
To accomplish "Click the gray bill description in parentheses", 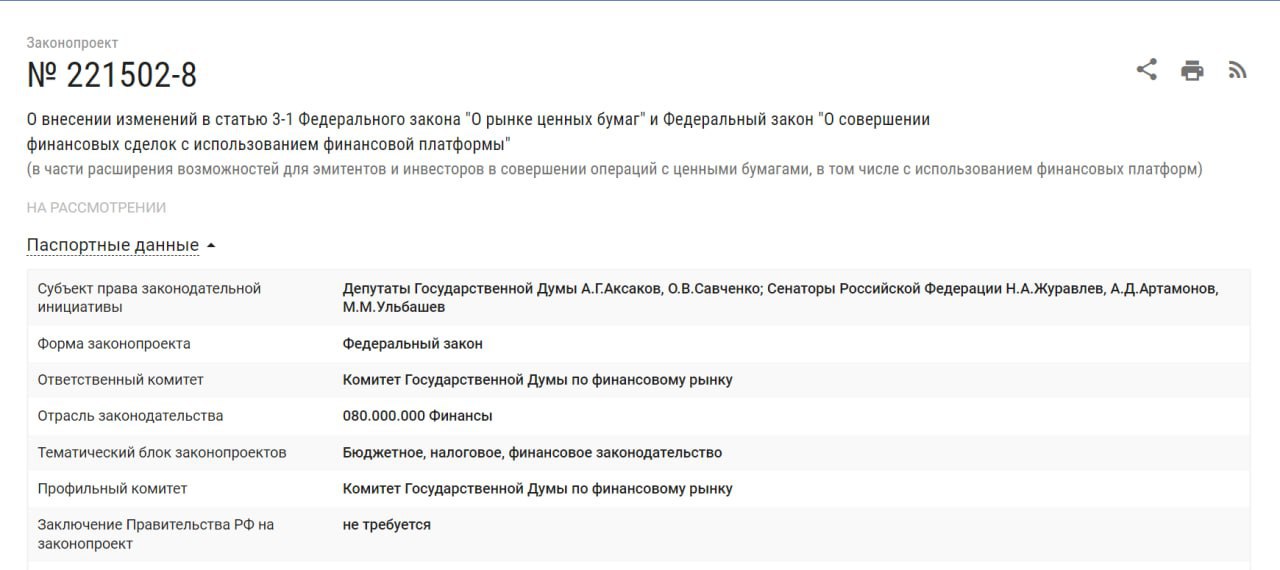I will click(614, 169).
